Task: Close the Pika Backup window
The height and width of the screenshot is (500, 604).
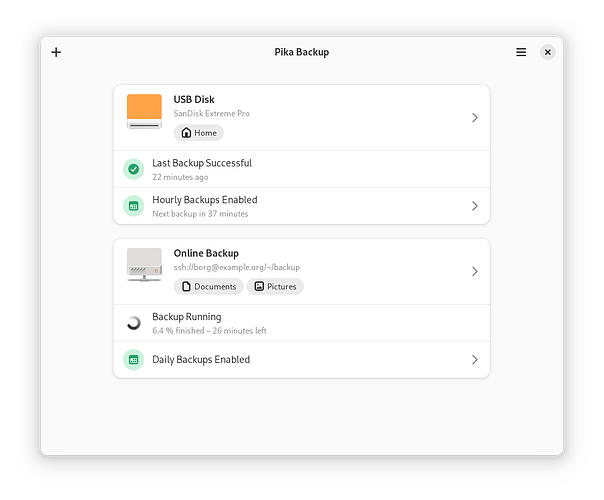Action: (547, 53)
